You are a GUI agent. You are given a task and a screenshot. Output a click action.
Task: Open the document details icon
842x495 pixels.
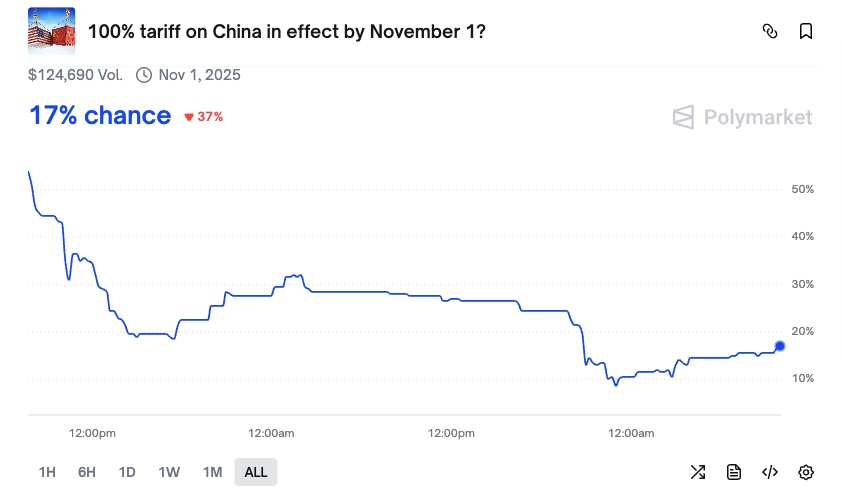[734, 472]
